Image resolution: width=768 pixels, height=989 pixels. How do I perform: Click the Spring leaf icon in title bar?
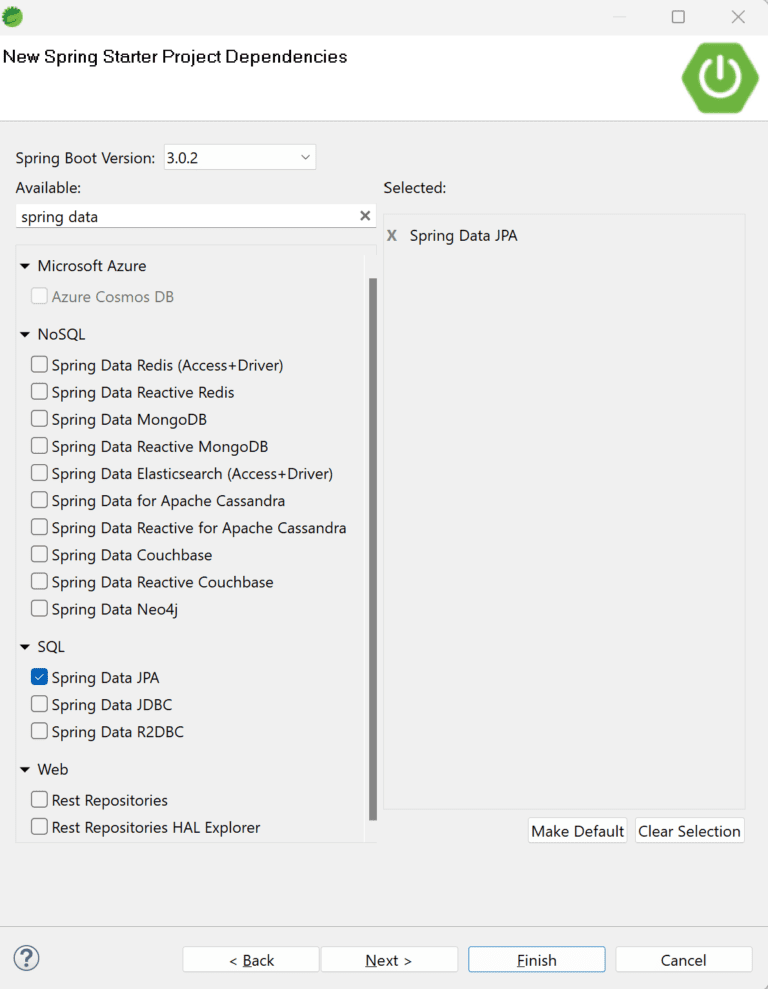click(13, 16)
